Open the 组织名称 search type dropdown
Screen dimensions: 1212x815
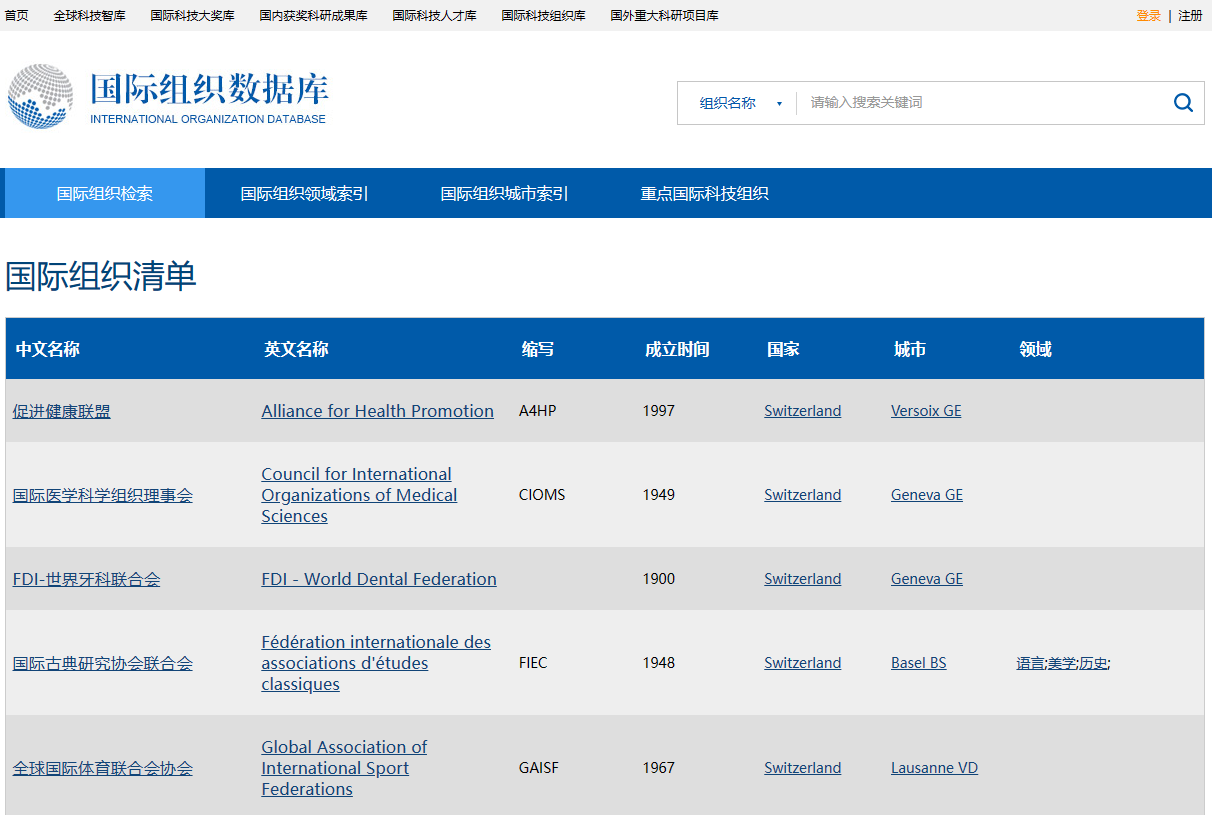coord(740,103)
